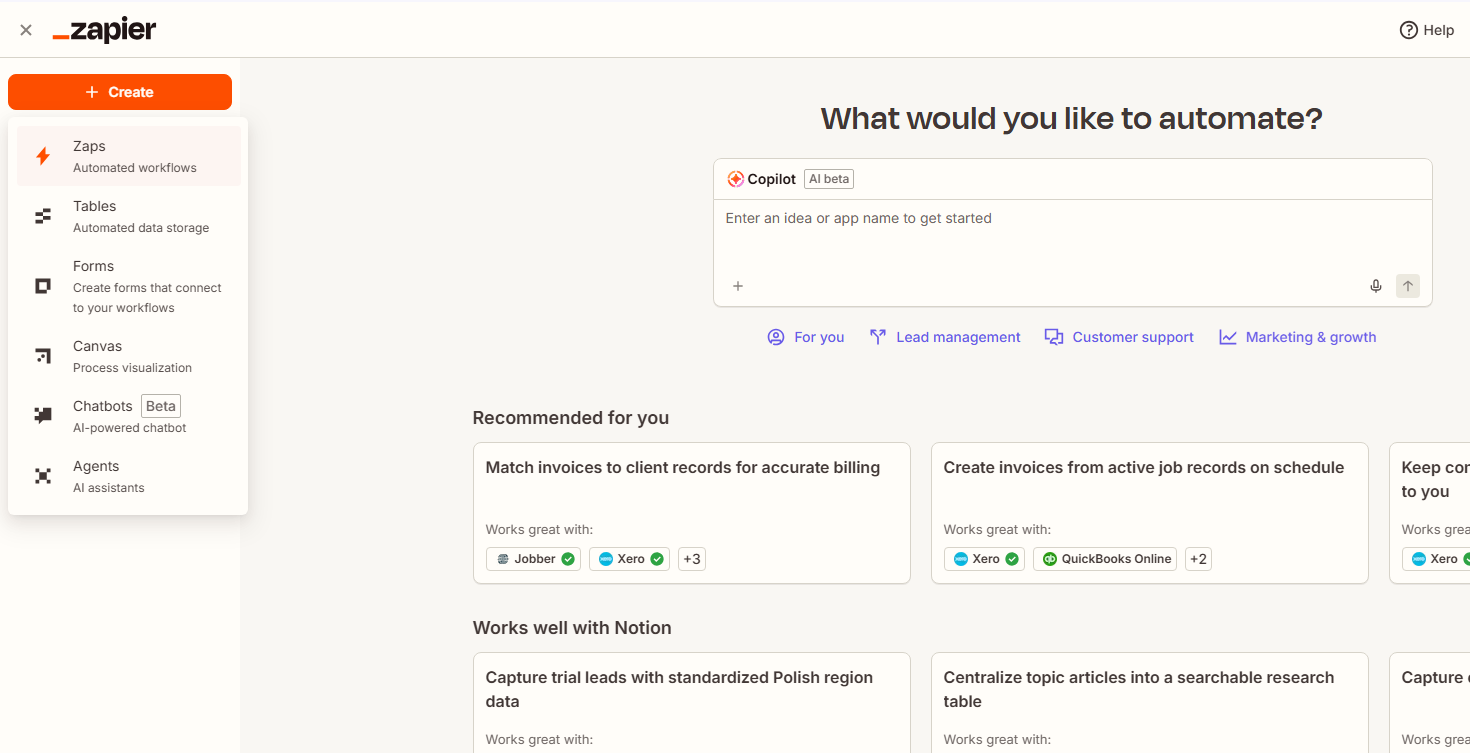Click the microphone icon in Copilot box

tap(1376, 286)
